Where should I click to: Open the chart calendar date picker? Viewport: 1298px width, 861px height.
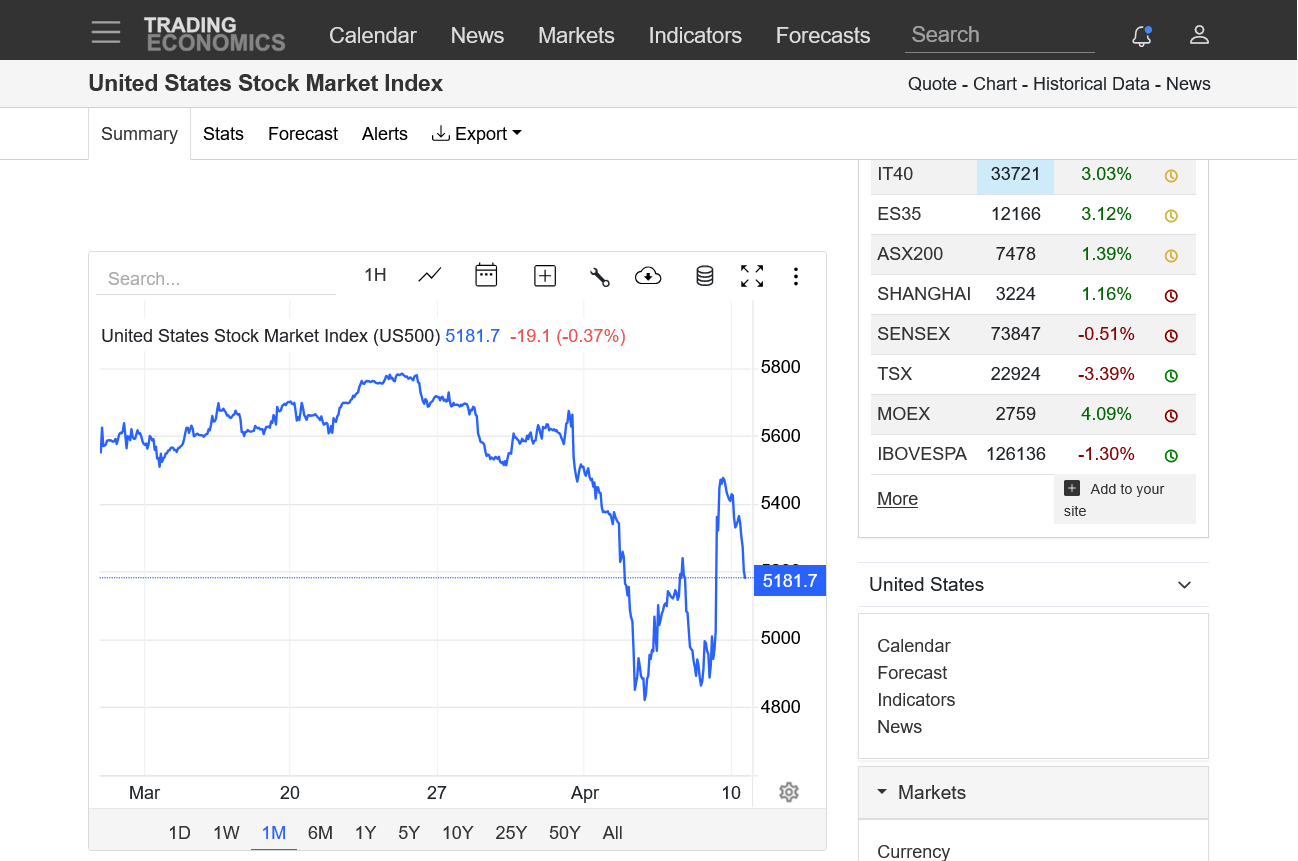tap(486, 275)
